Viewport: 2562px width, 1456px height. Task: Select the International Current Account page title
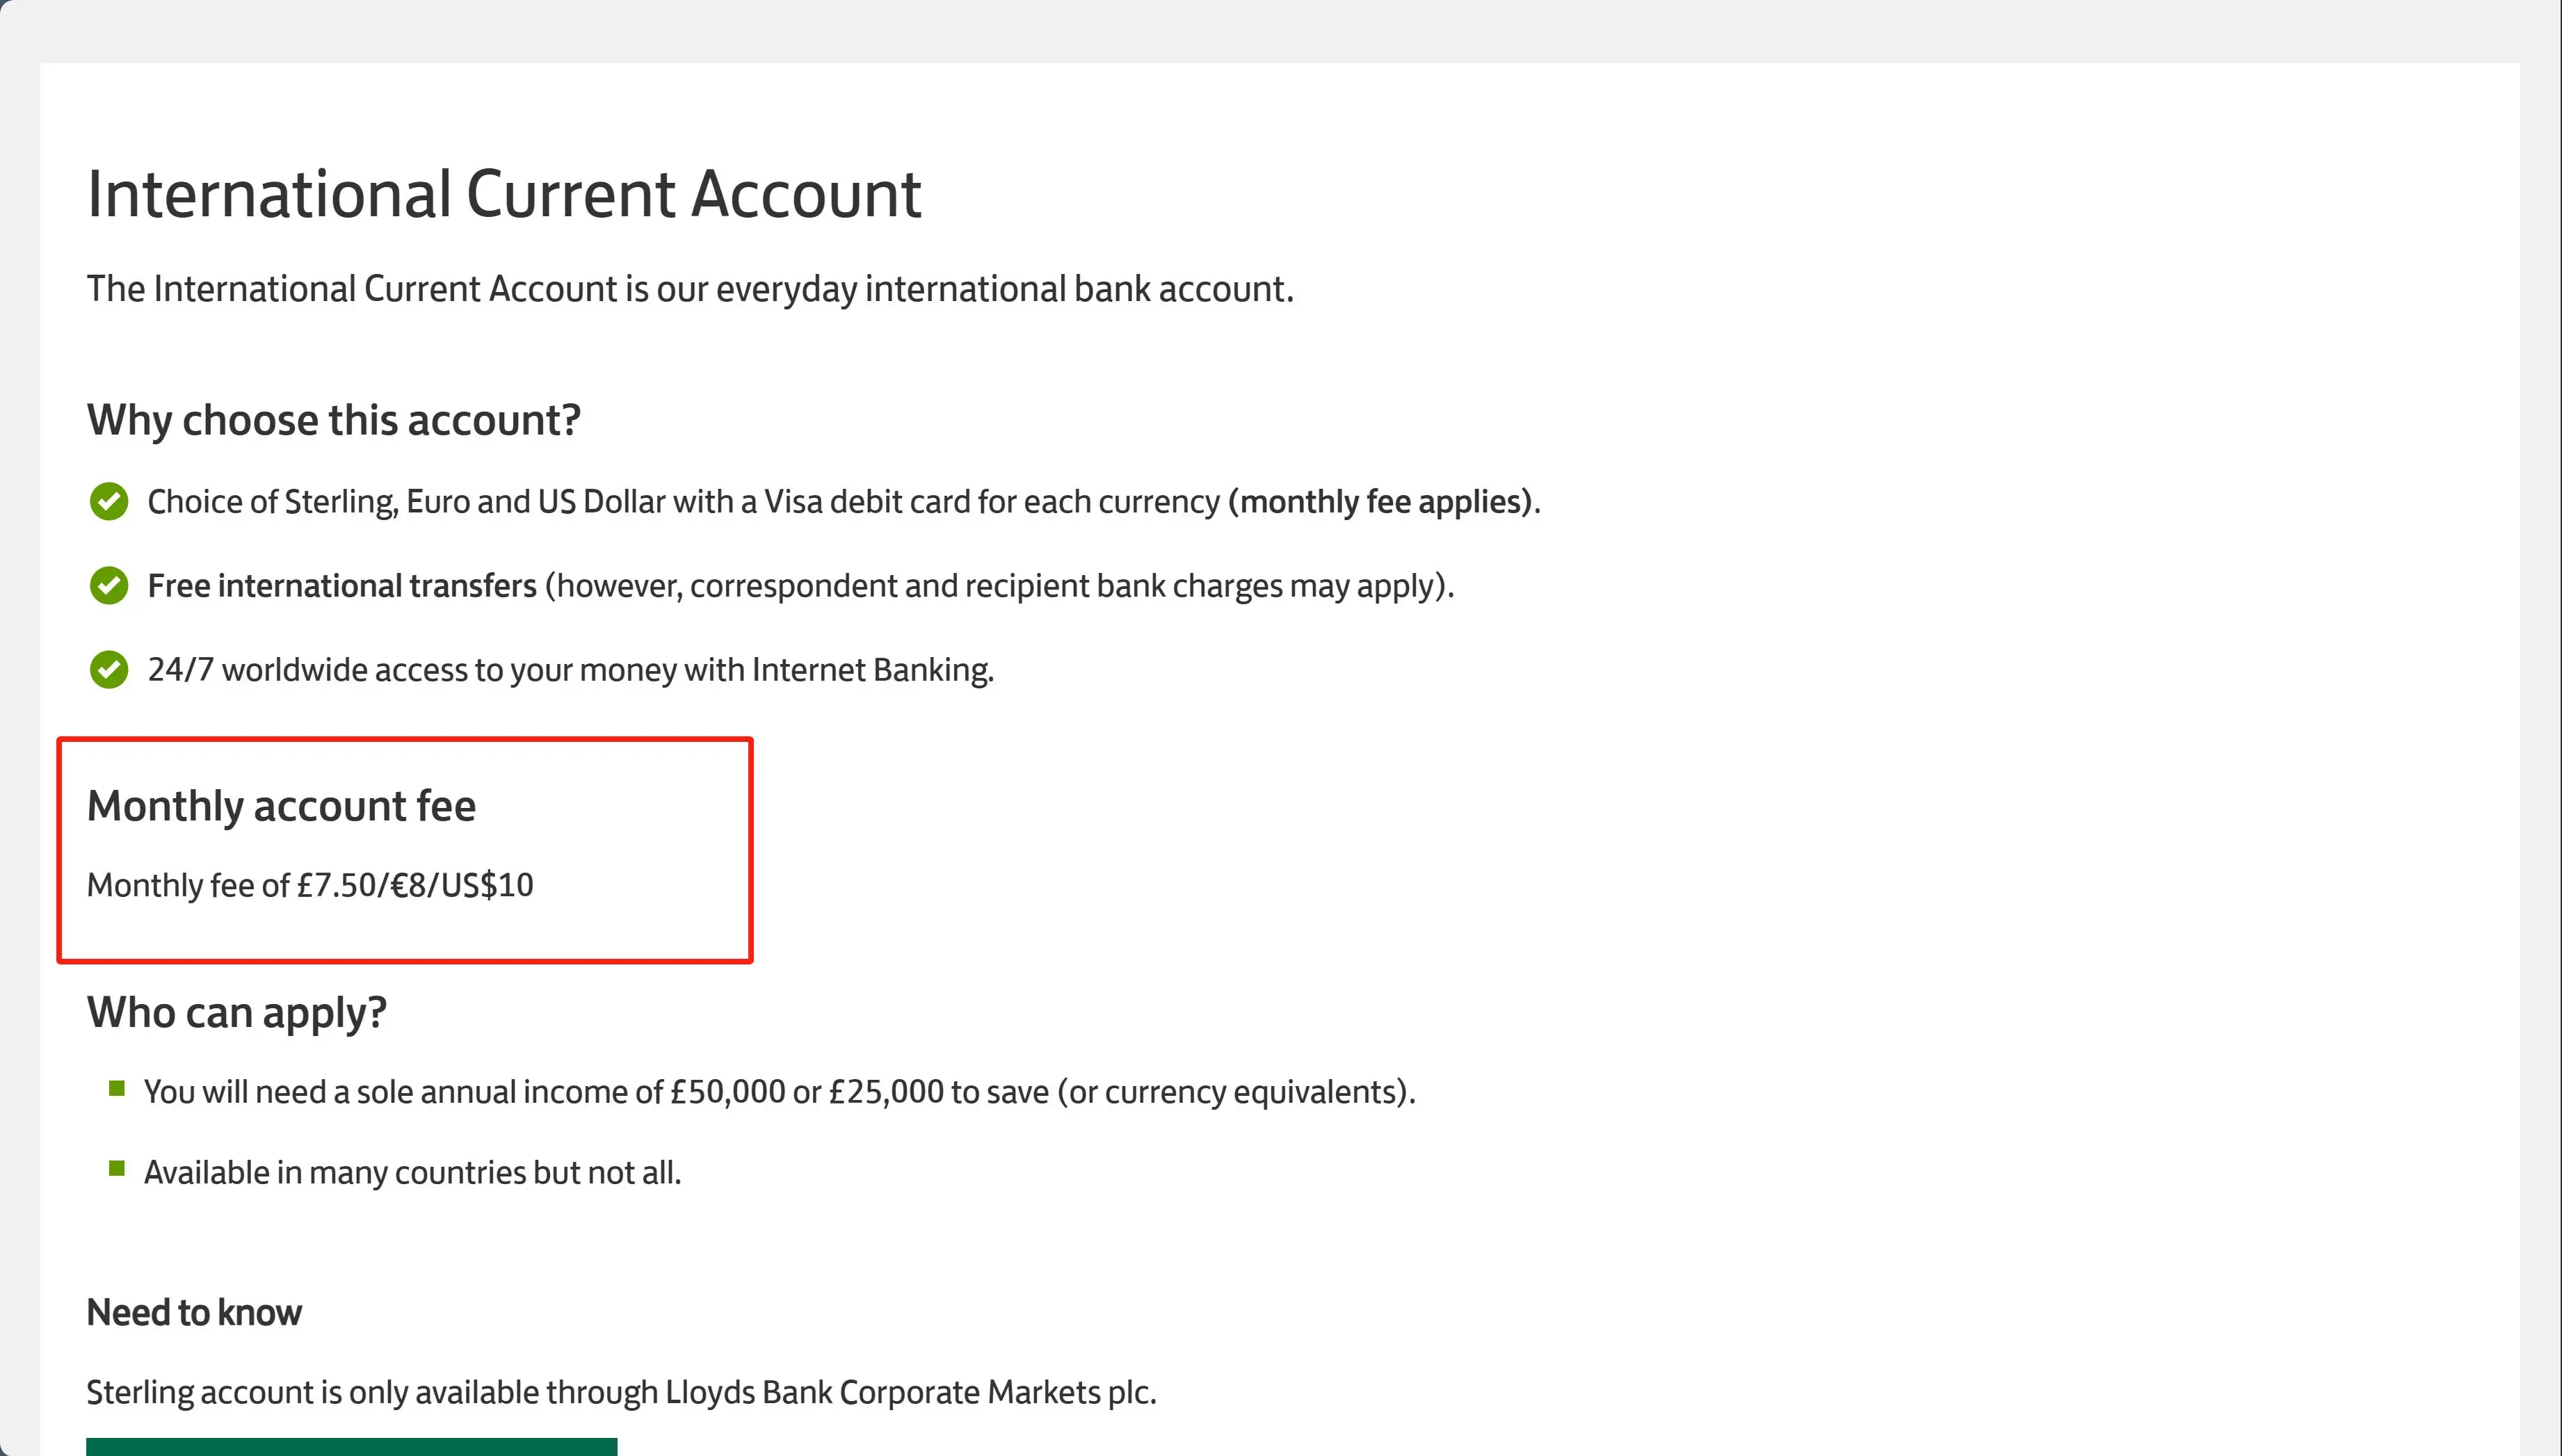[x=504, y=193]
